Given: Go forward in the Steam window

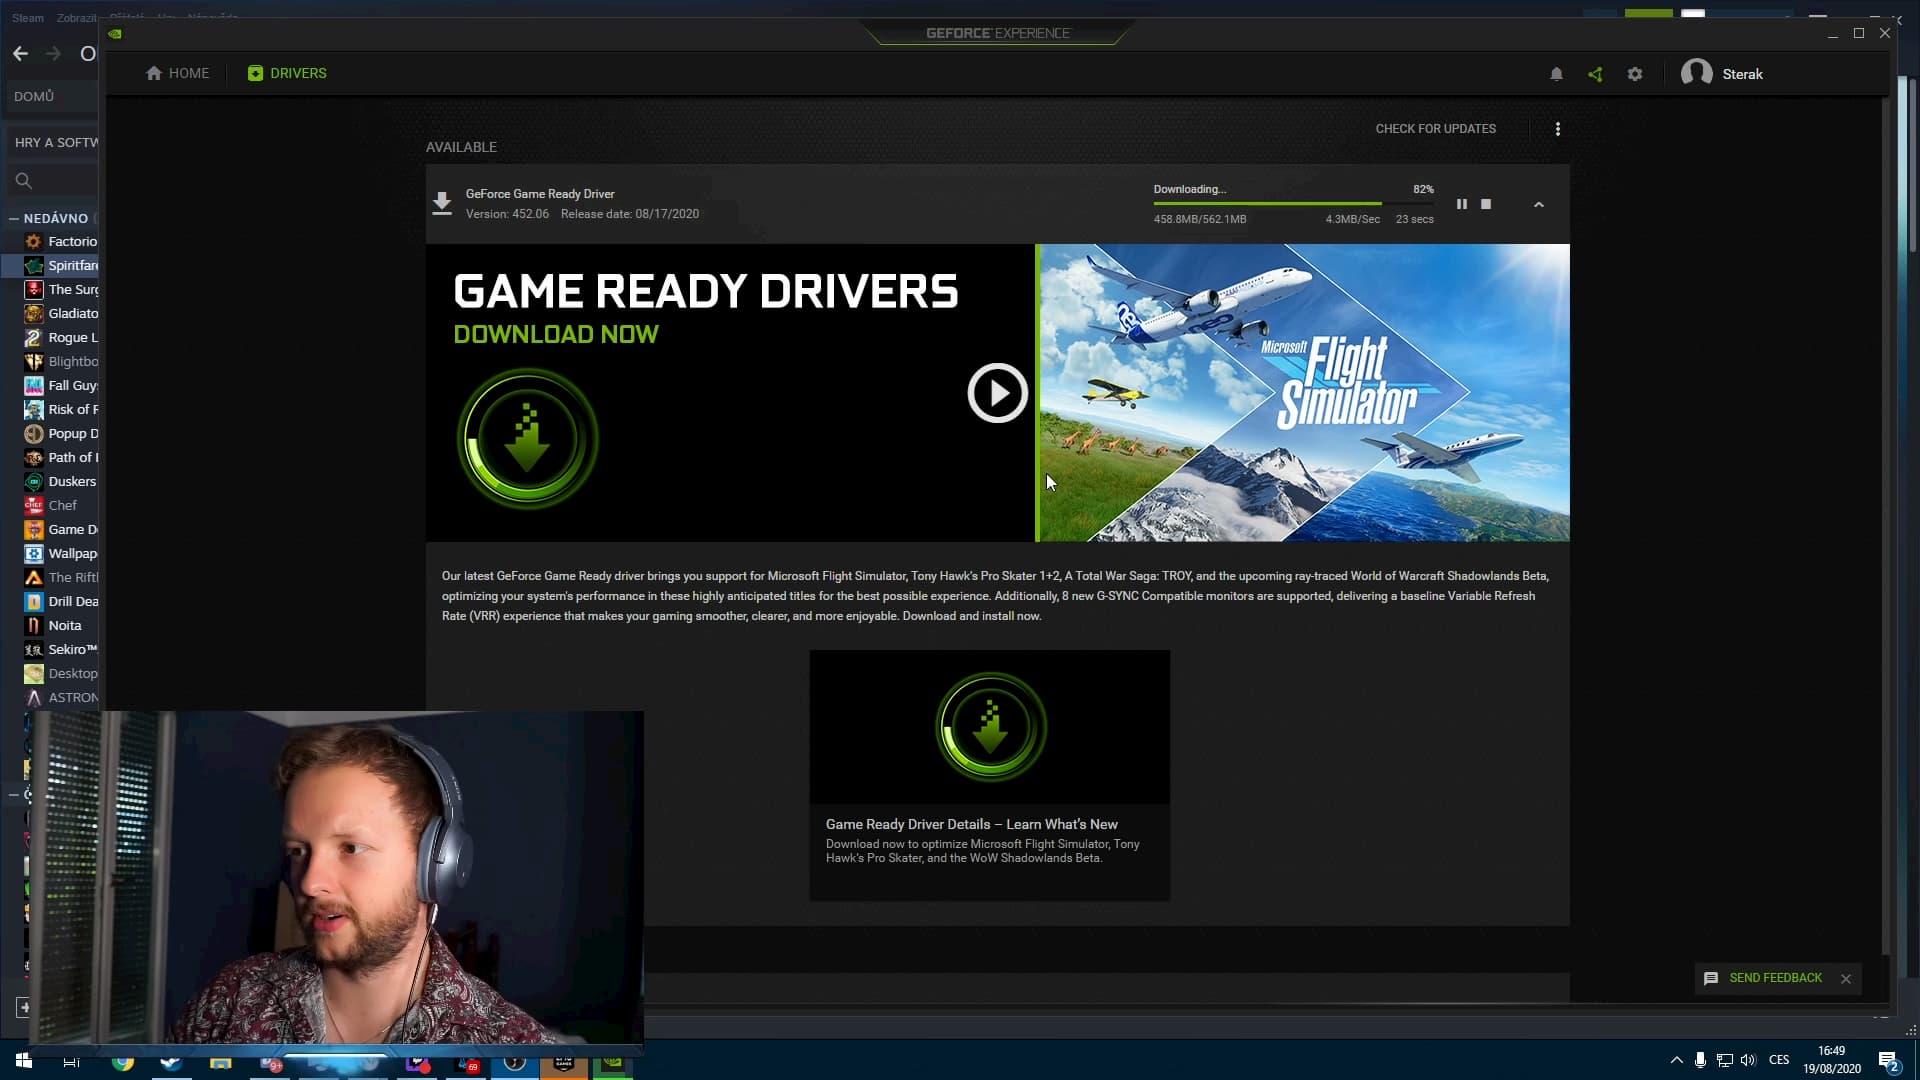Looking at the screenshot, I should click(53, 53).
